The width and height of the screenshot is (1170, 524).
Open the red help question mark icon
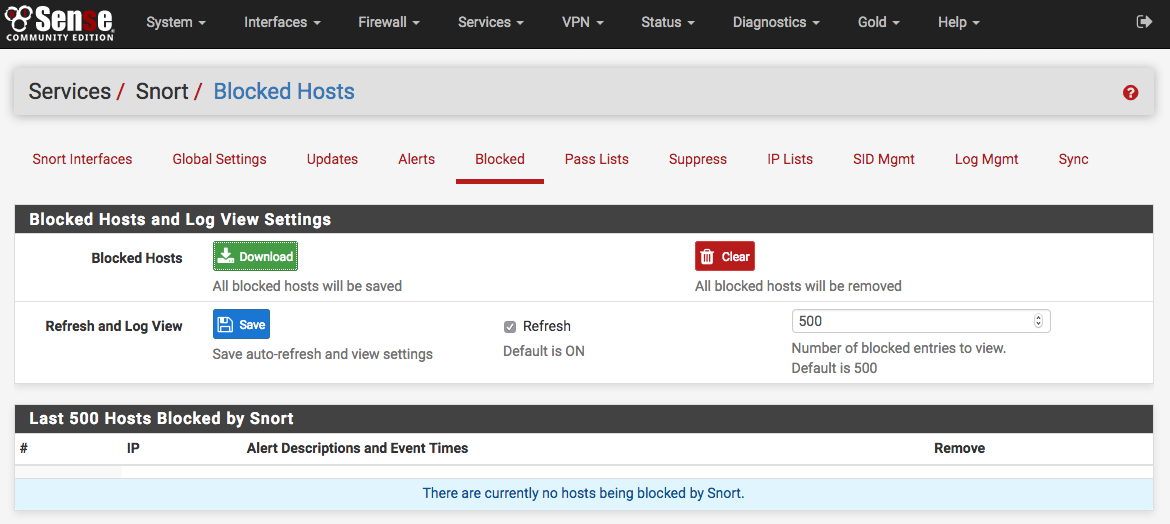coord(1130,93)
